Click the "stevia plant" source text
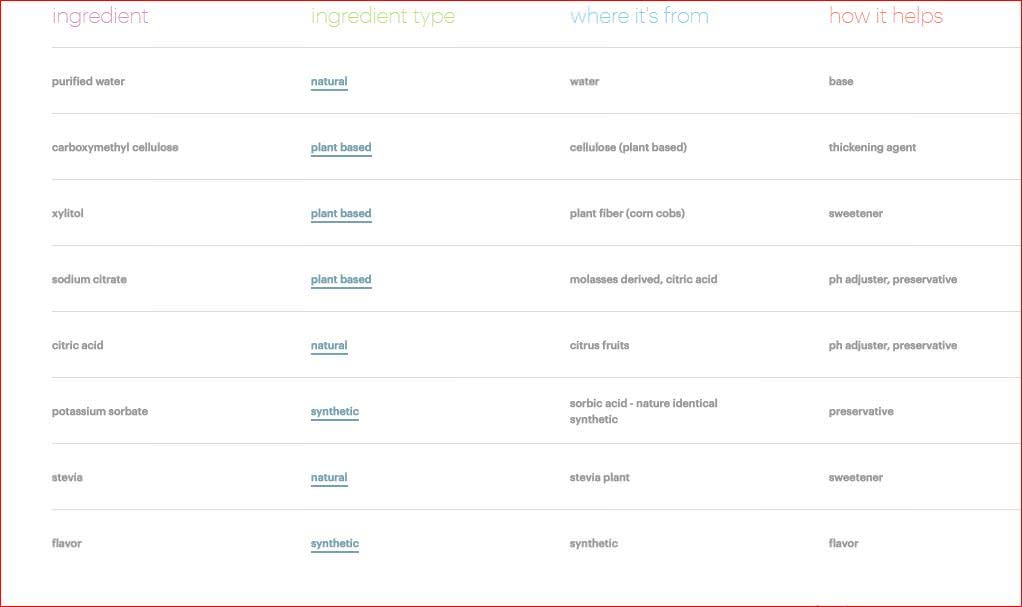The width and height of the screenshot is (1022, 607). point(600,478)
